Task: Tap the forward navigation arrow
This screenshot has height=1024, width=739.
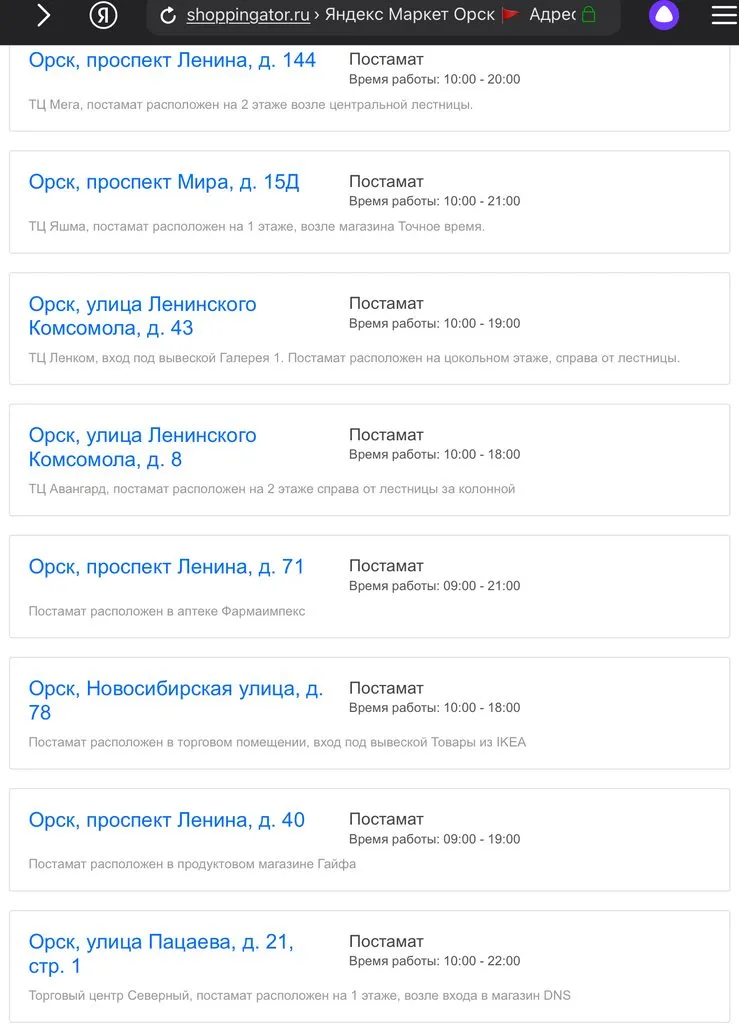Action: click(x=43, y=15)
